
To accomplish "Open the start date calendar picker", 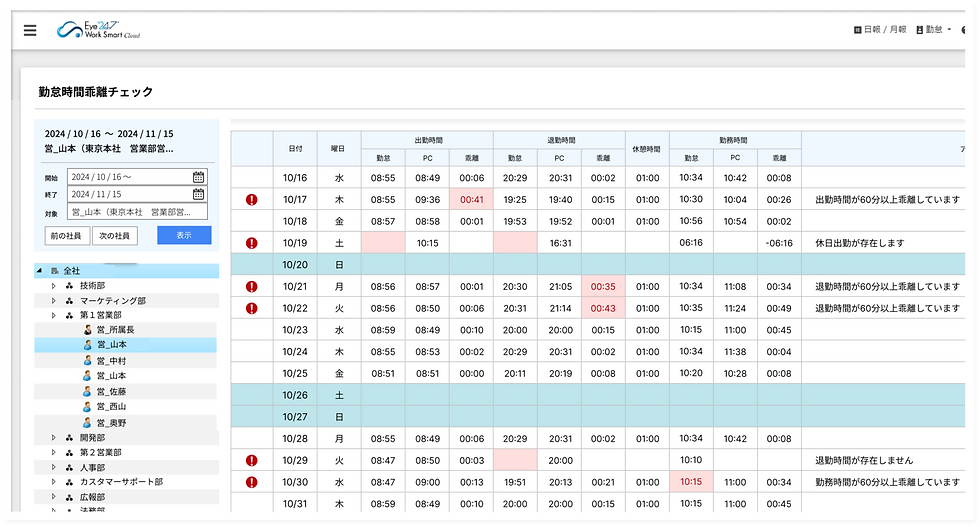I will [198, 177].
